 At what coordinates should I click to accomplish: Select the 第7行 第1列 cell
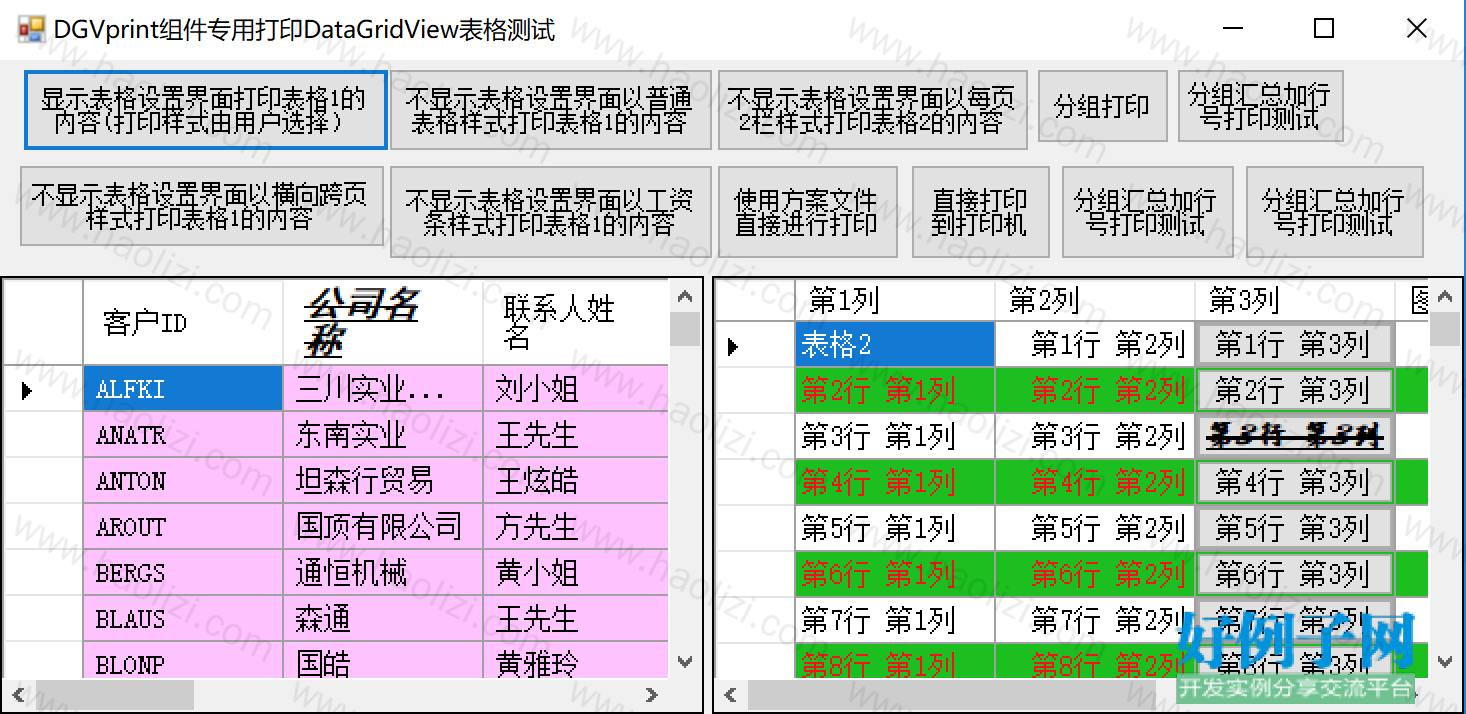pos(895,620)
